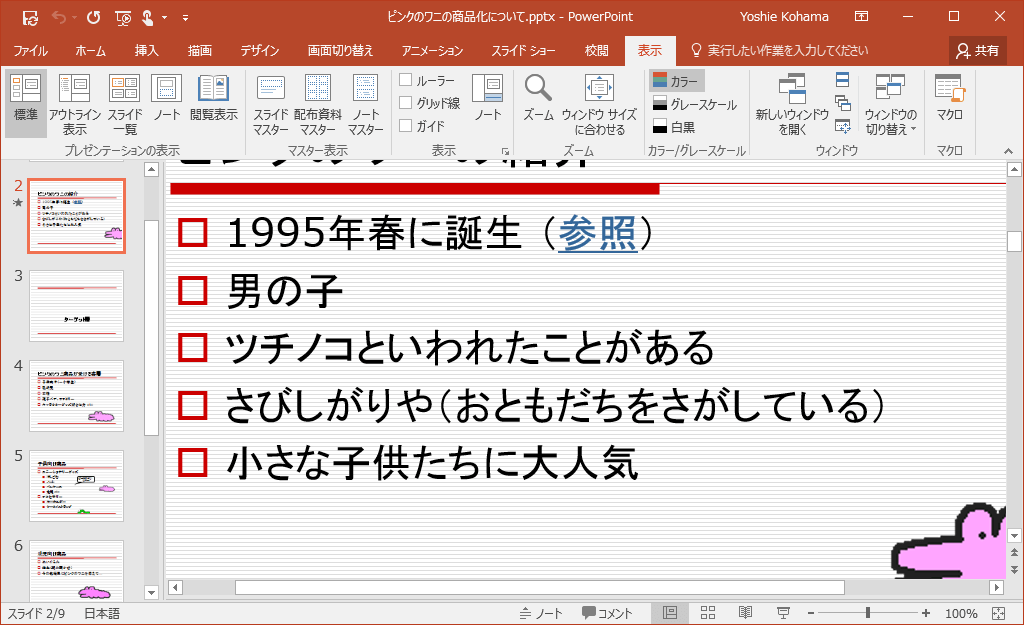
Task: Click the status bar slideshow view icon
Action: [783, 613]
